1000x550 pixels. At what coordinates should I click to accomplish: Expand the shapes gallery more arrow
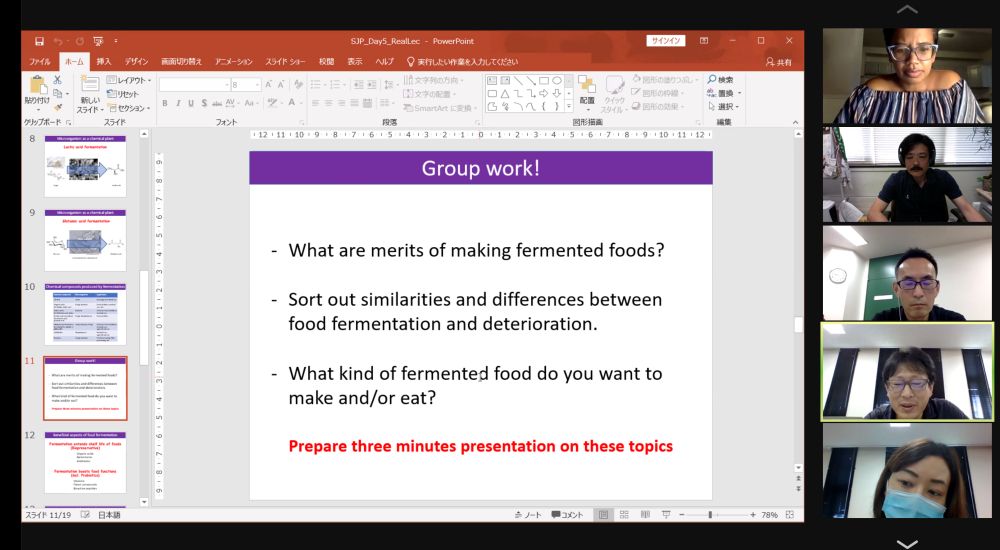pos(569,107)
